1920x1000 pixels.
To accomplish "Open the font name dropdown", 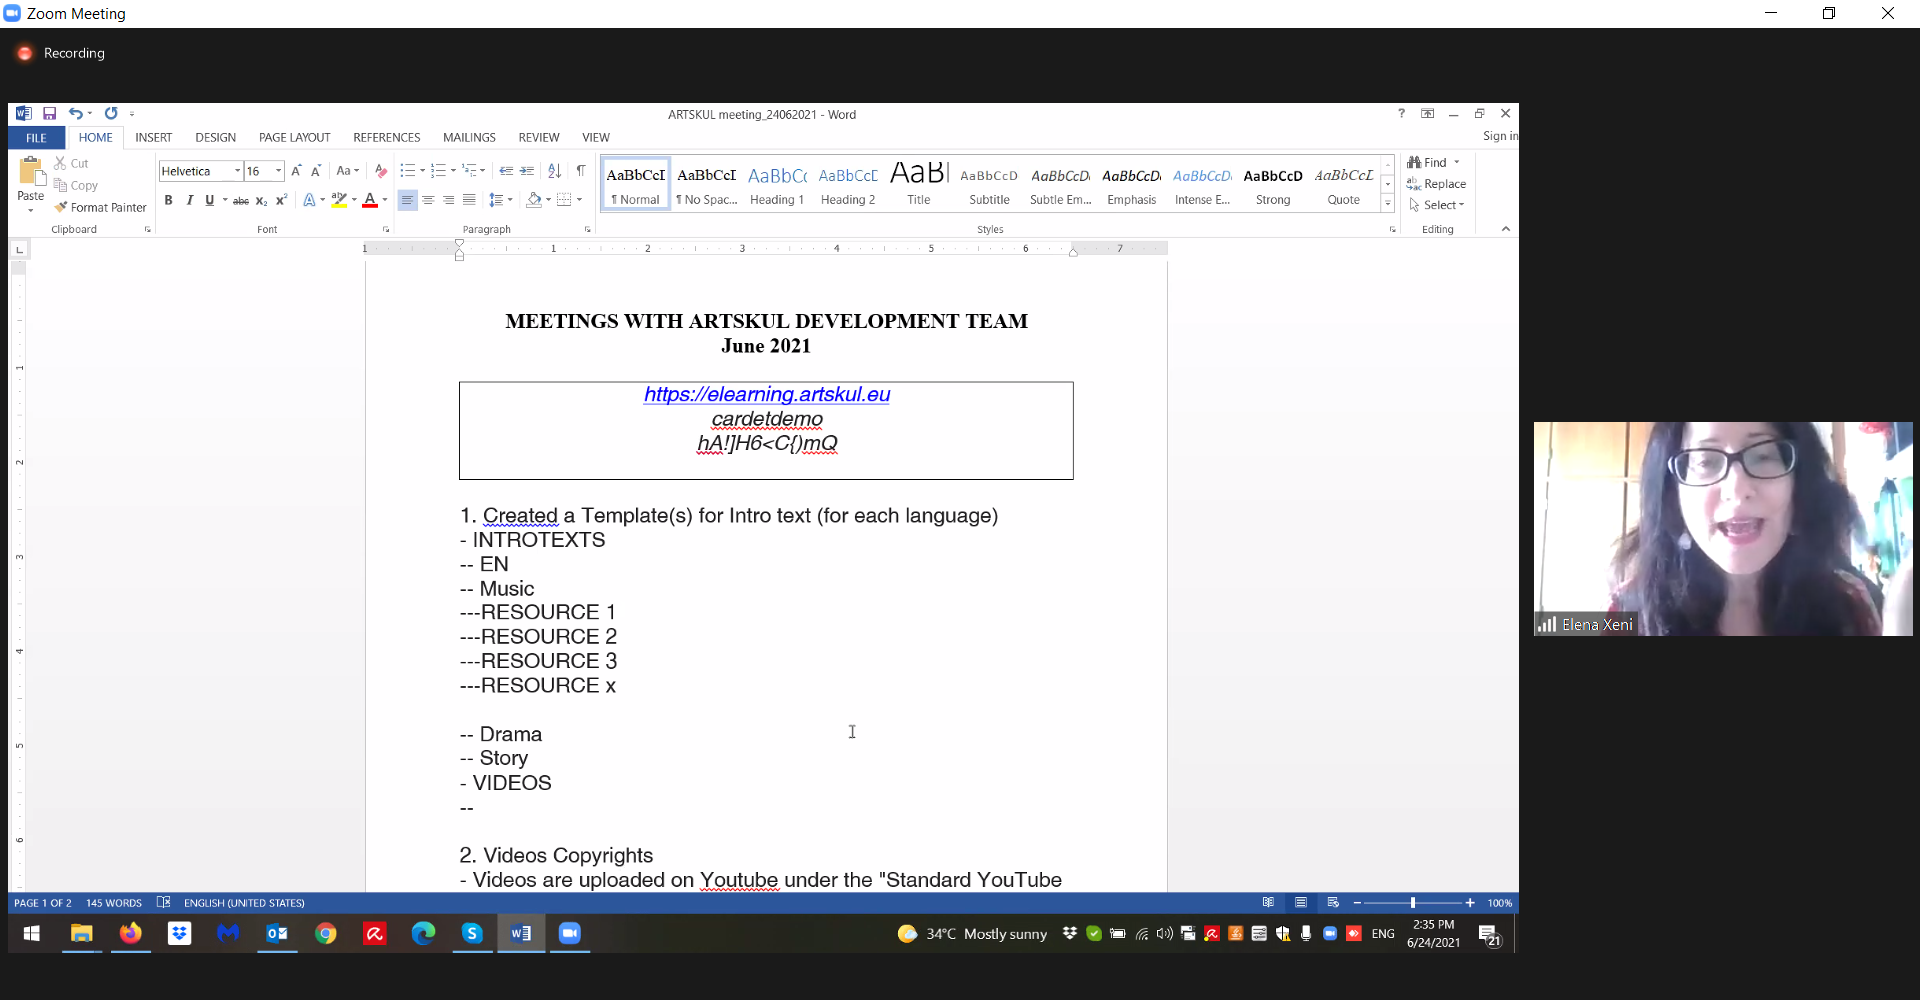I will 237,171.
